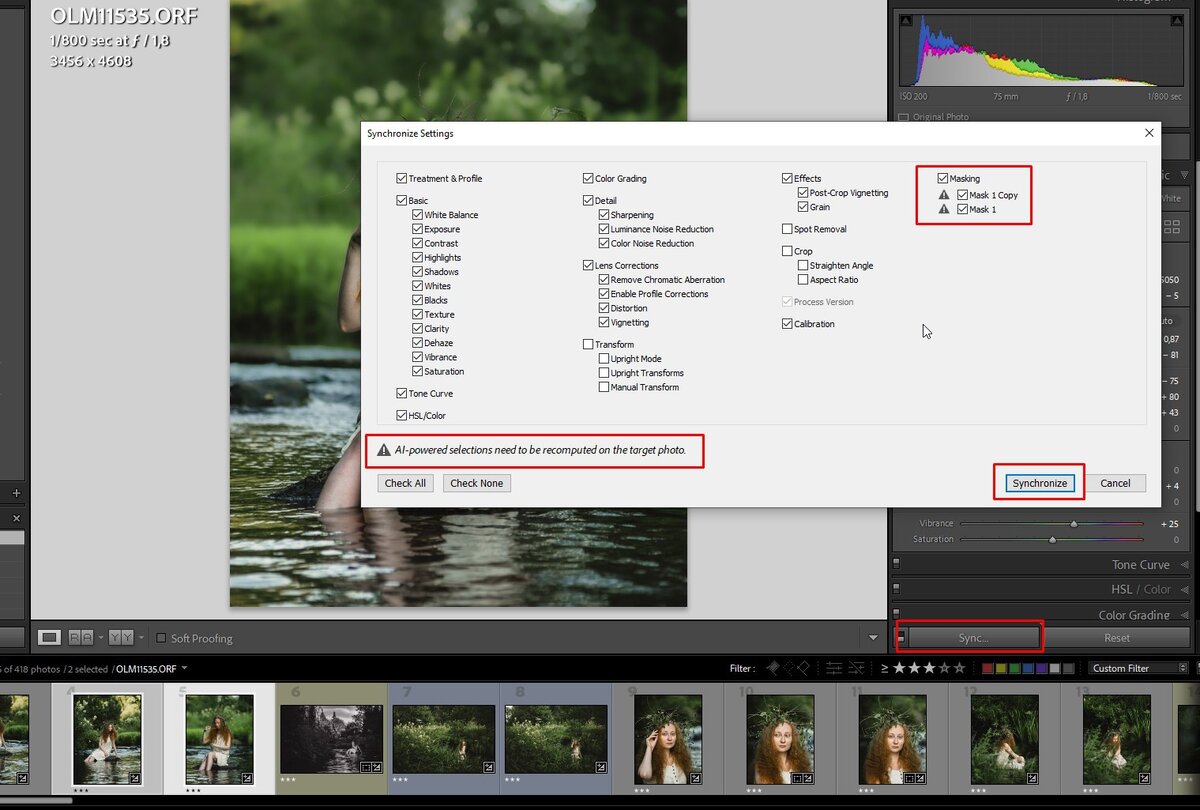The height and width of the screenshot is (810, 1200).
Task: Switch to Reference view RA icon
Action: click(x=81, y=637)
